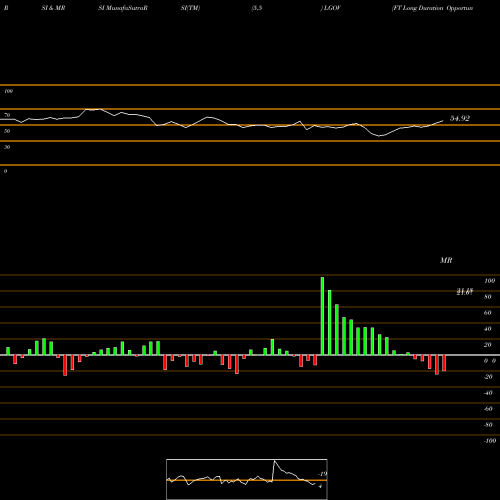500x500 pixels.
Task: Click the 50 label on RSI axis
Action: tap(7, 131)
